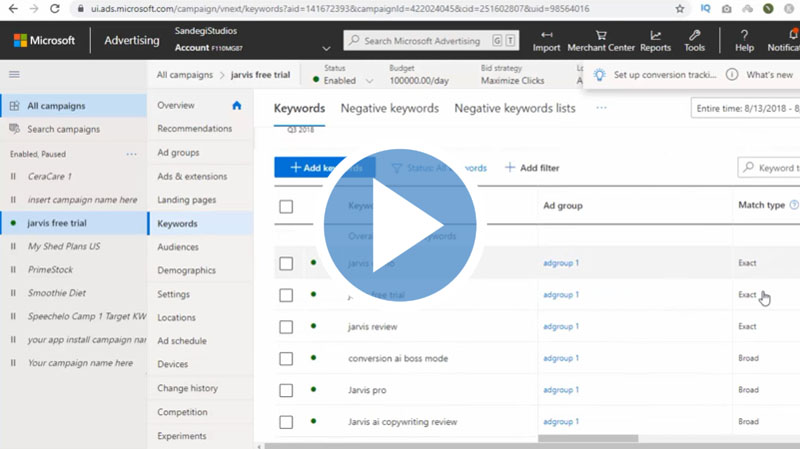Select the Jarvis pro checkbox

pos(286,390)
